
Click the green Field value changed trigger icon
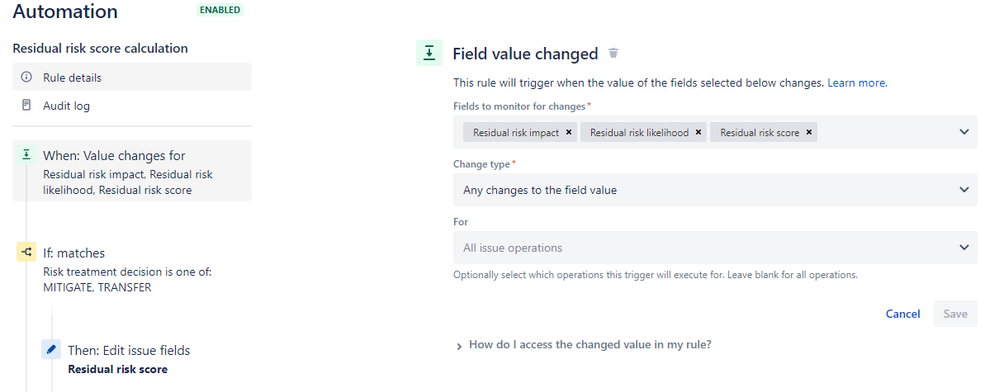point(429,53)
